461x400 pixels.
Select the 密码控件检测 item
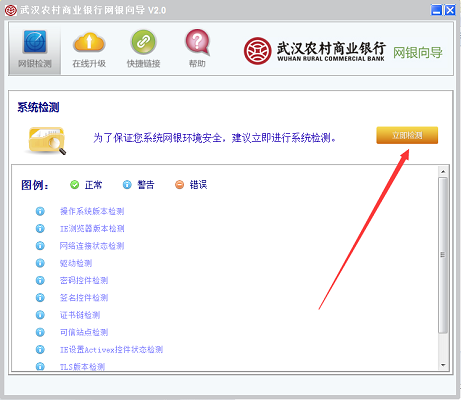tap(84, 280)
